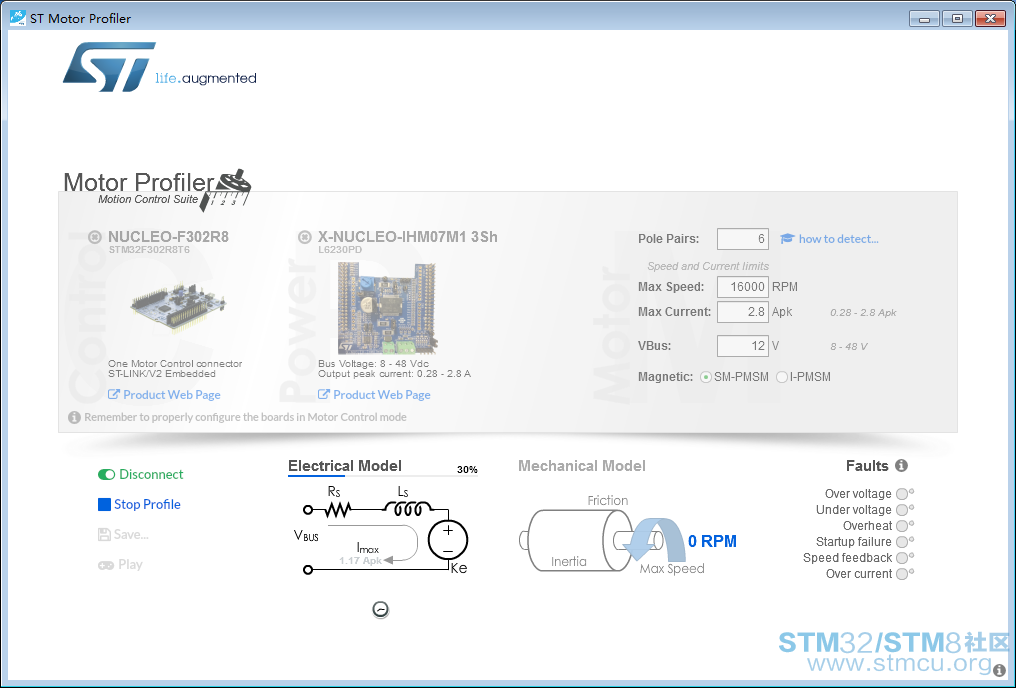The image size is (1016, 688).
Task: Click the ST Motor Profiler title bar icon
Action: point(17,17)
